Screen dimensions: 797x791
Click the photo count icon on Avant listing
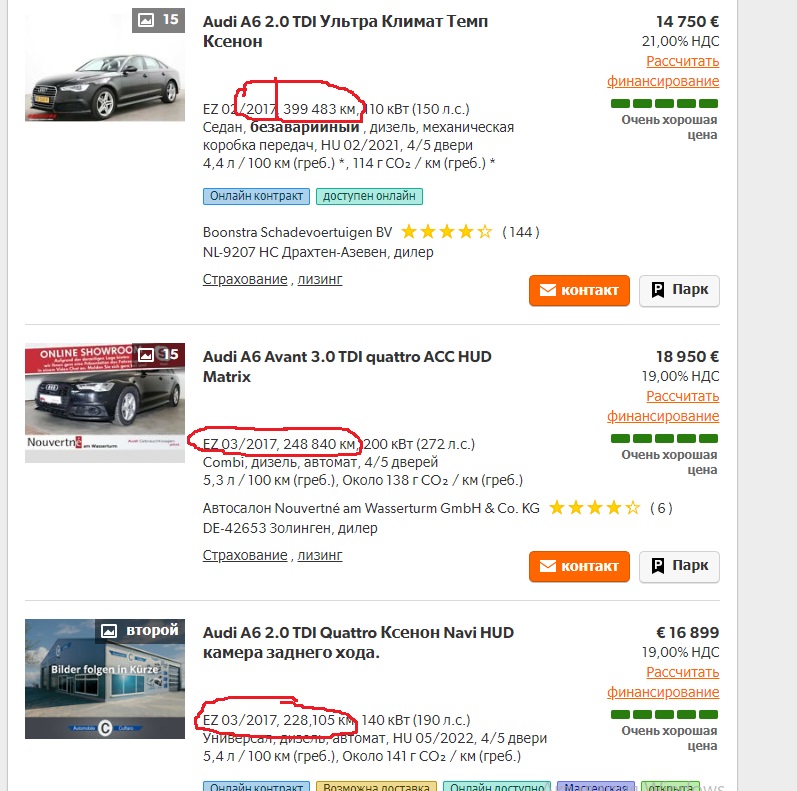click(158, 354)
